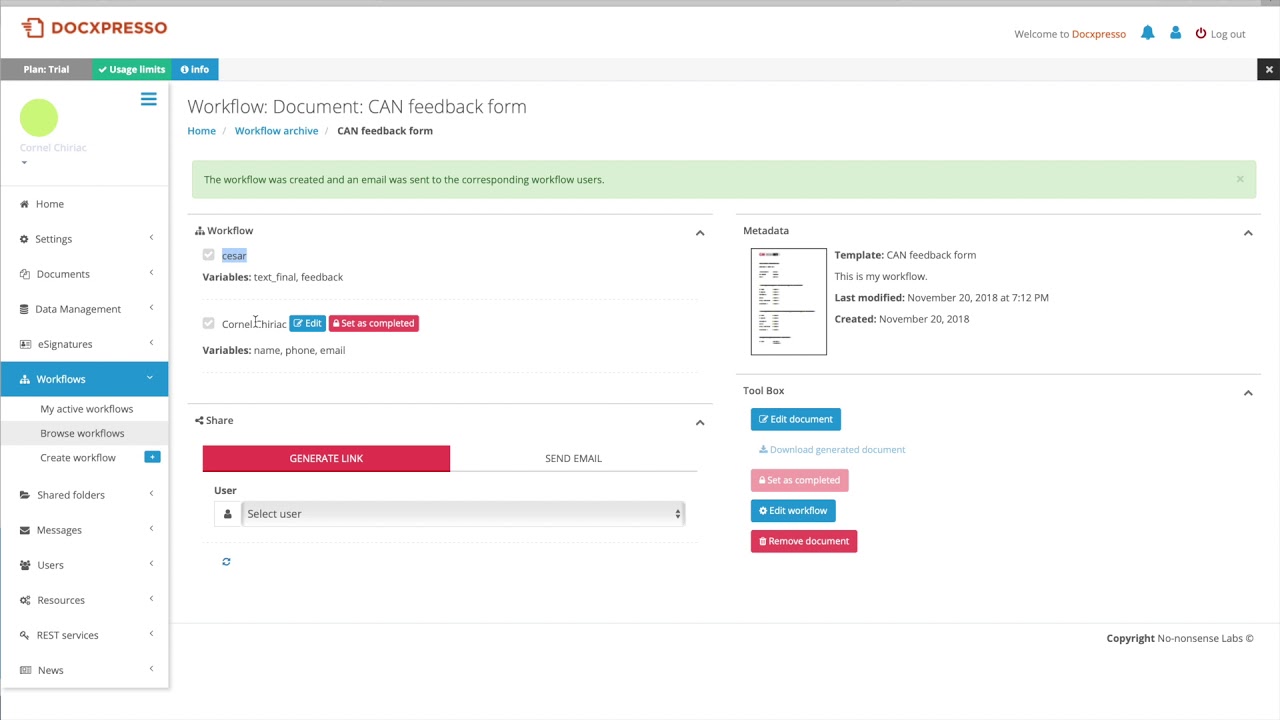The height and width of the screenshot is (720, 1280).
Task: Click the Workflows sitemap icon in sidebar
Action: 25,379
